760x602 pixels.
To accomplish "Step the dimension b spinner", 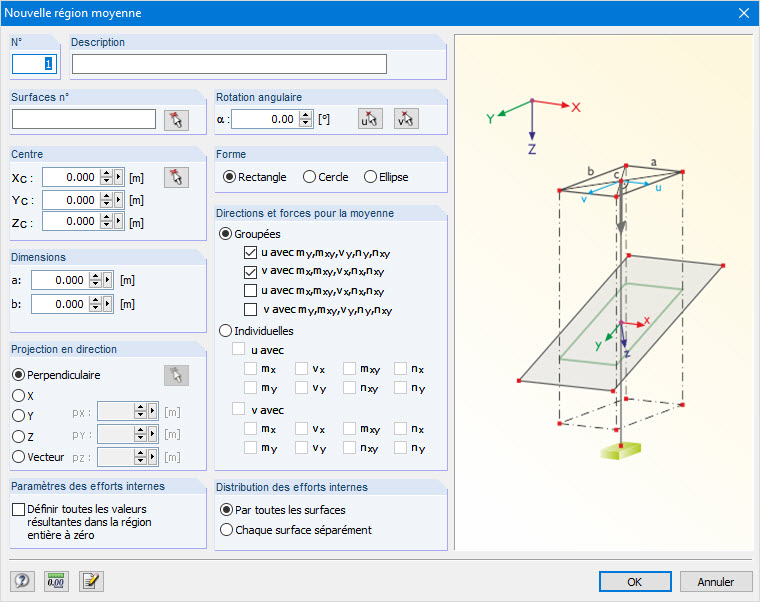I will pyautogui.click(x=95, y=304).
